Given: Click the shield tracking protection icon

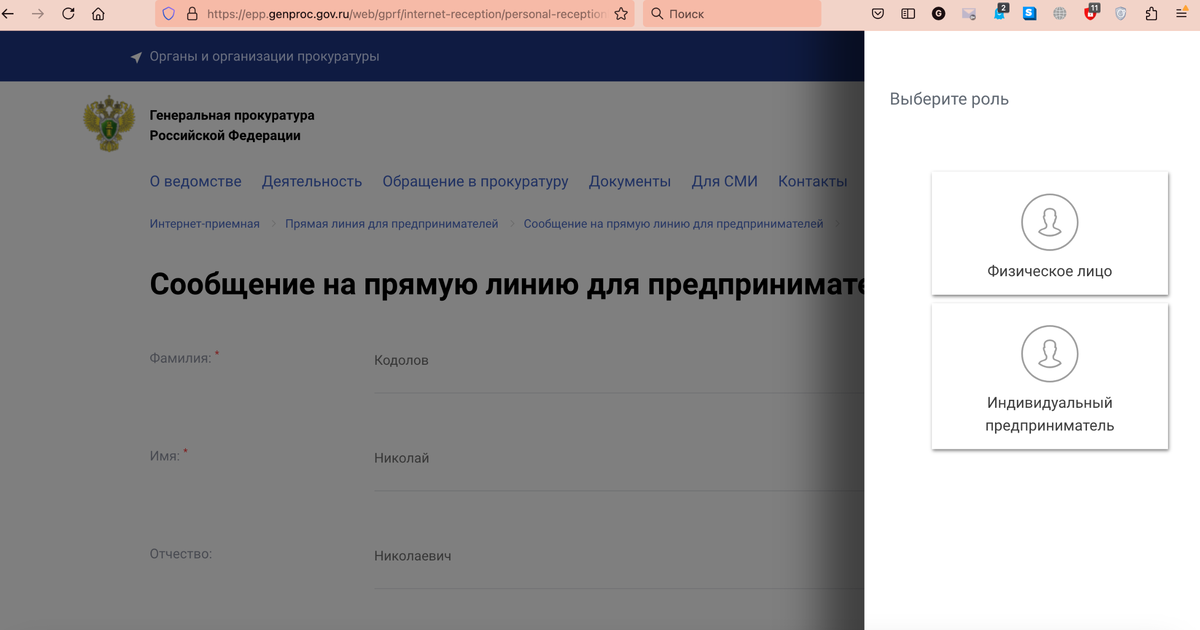Looking at the screenshot, I should click(168, 14).
